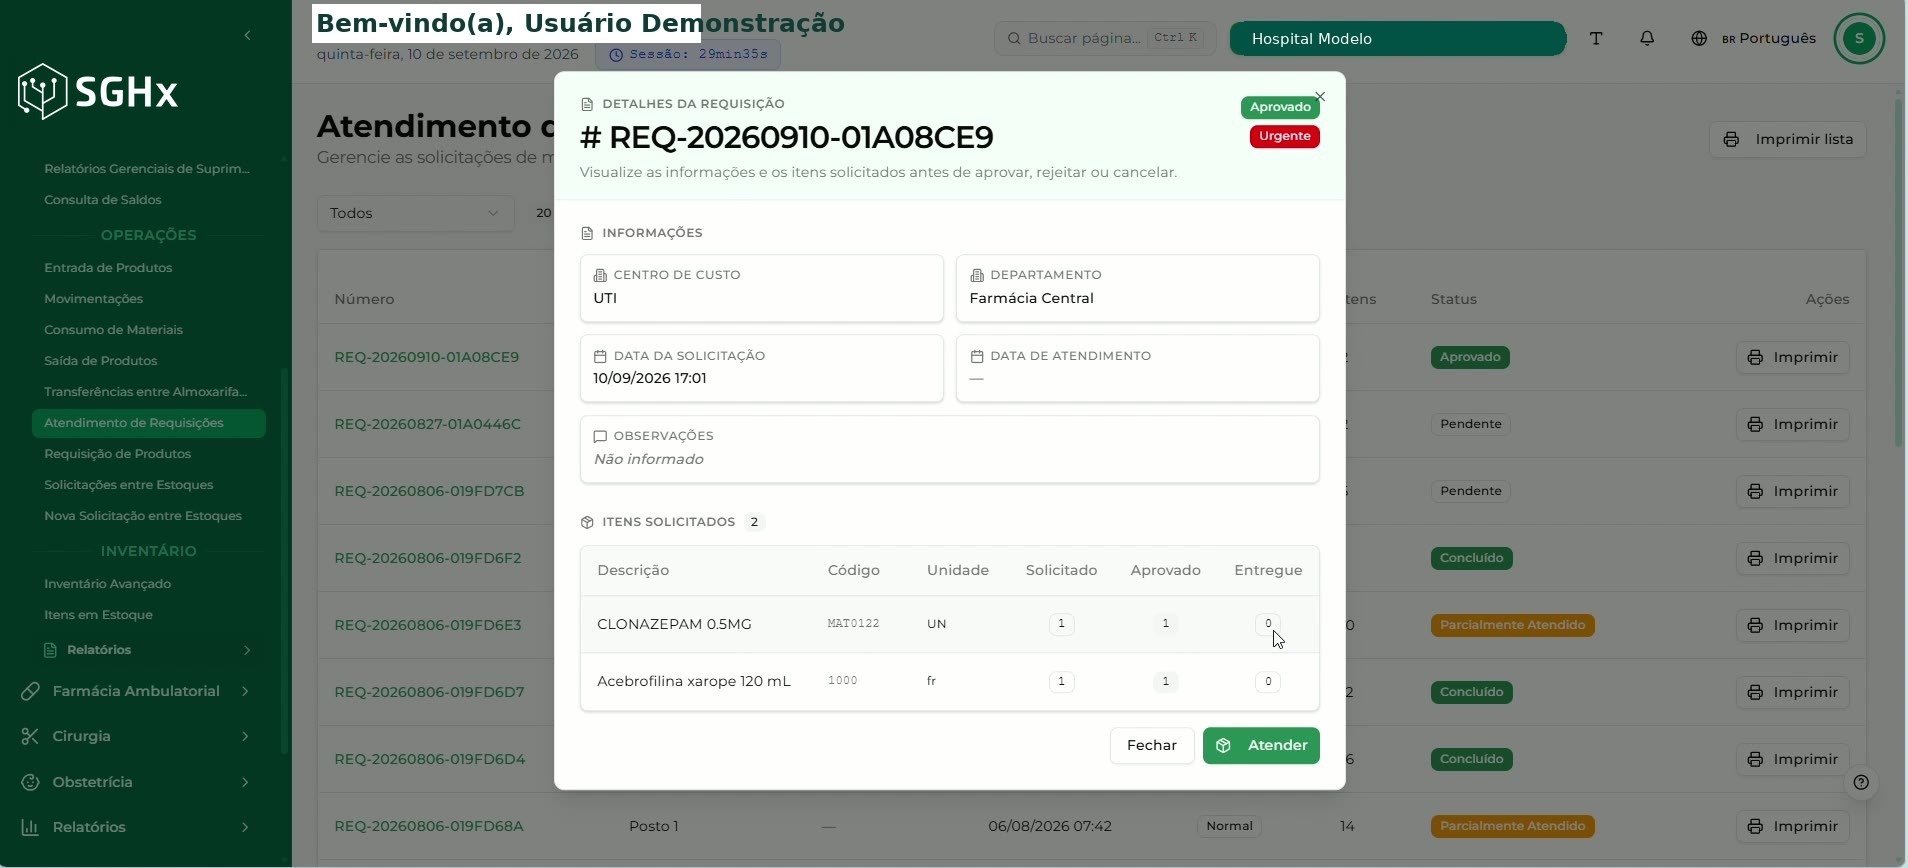Click the text size T icon
Image resolution: width=1908 pixels, height=868 pixels.
pos(1596,38)
